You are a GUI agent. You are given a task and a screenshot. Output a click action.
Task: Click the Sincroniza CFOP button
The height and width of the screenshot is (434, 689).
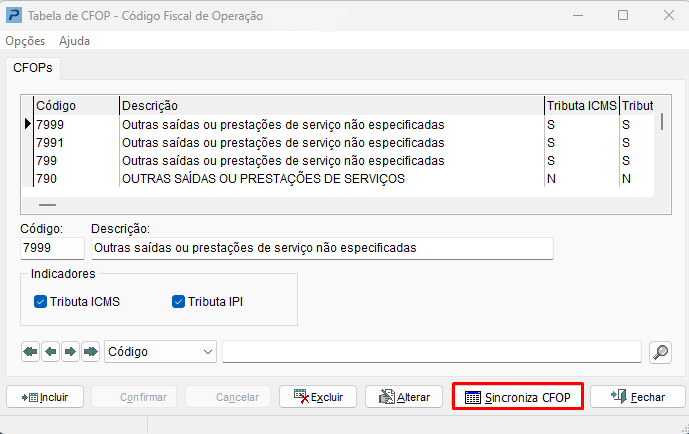click(517, 397)
